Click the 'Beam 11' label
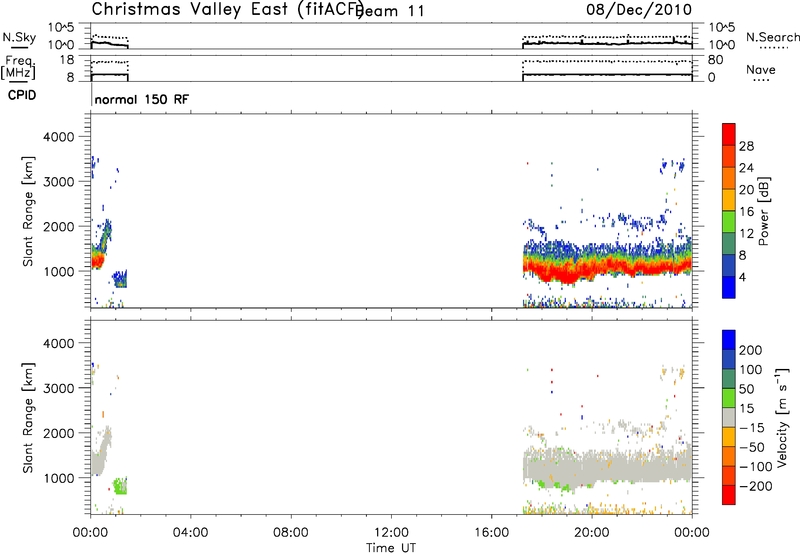 (x=392, y=11)
